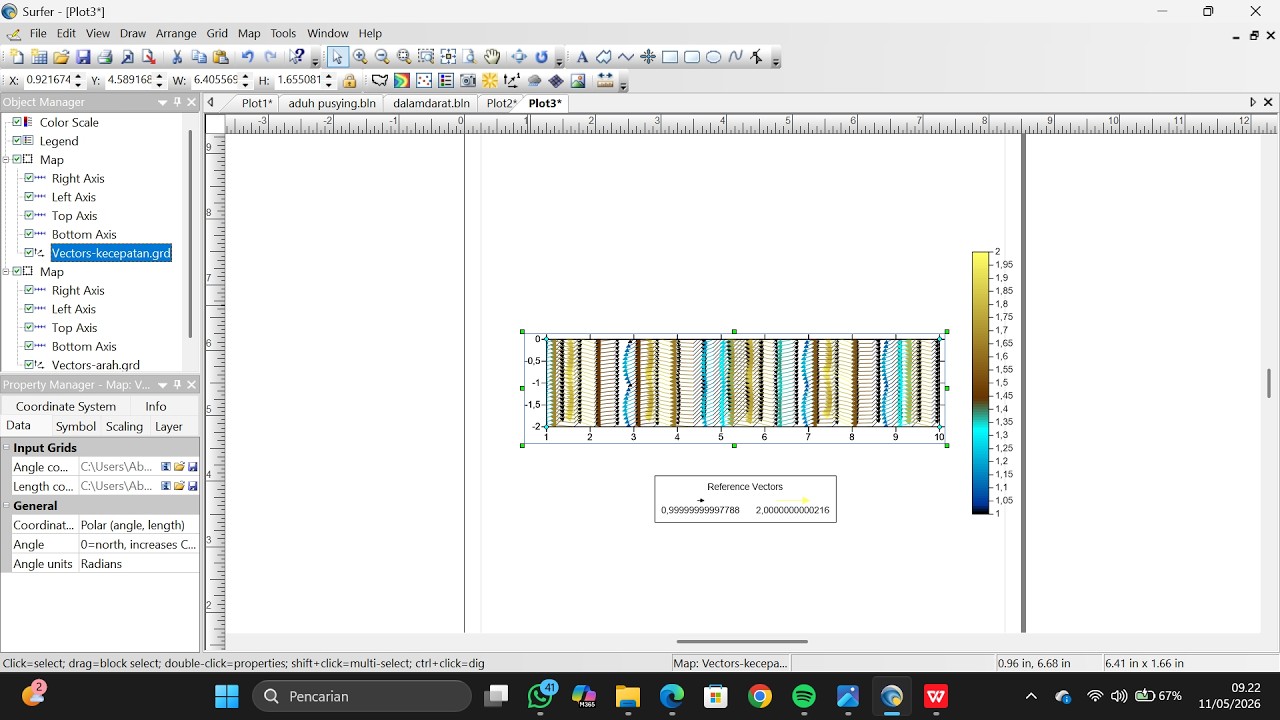Screen dimensions: 1280x720
Task: Toggle second Map's Right Axis checkbox
Action: click(x=29, y=290)
